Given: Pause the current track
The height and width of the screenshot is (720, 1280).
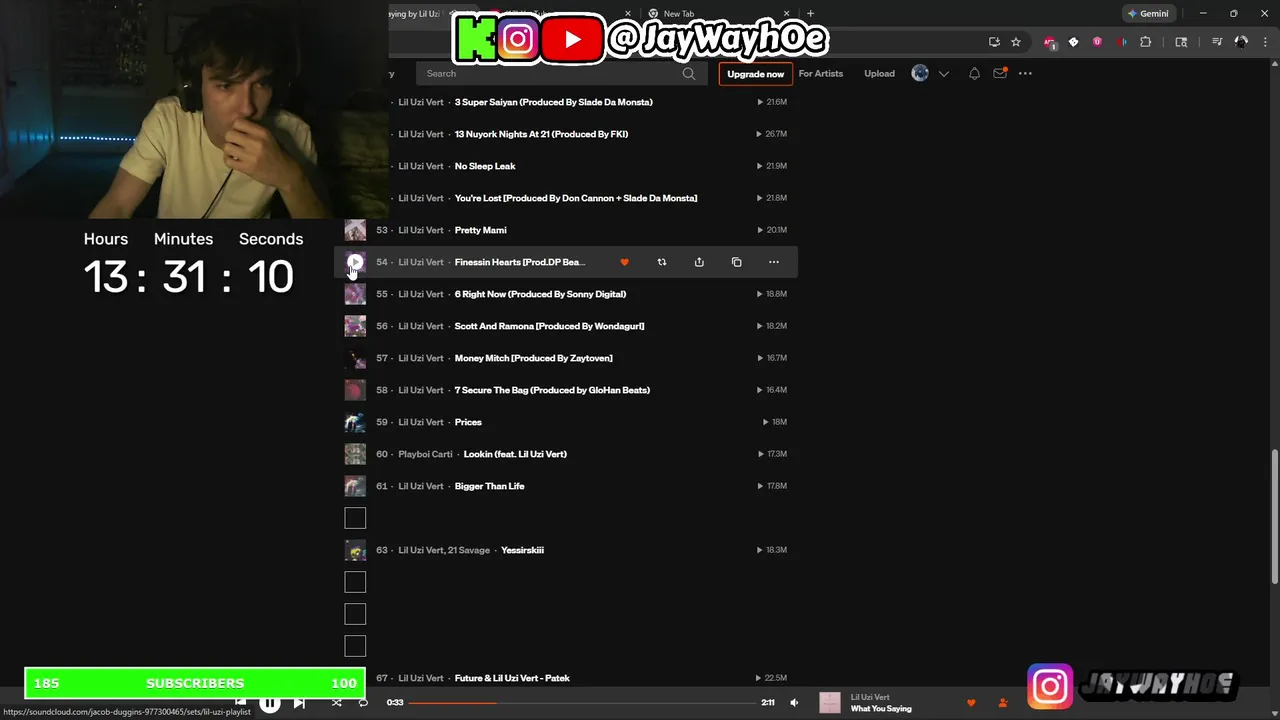Looking at the screenshot, I should point(270,703).
